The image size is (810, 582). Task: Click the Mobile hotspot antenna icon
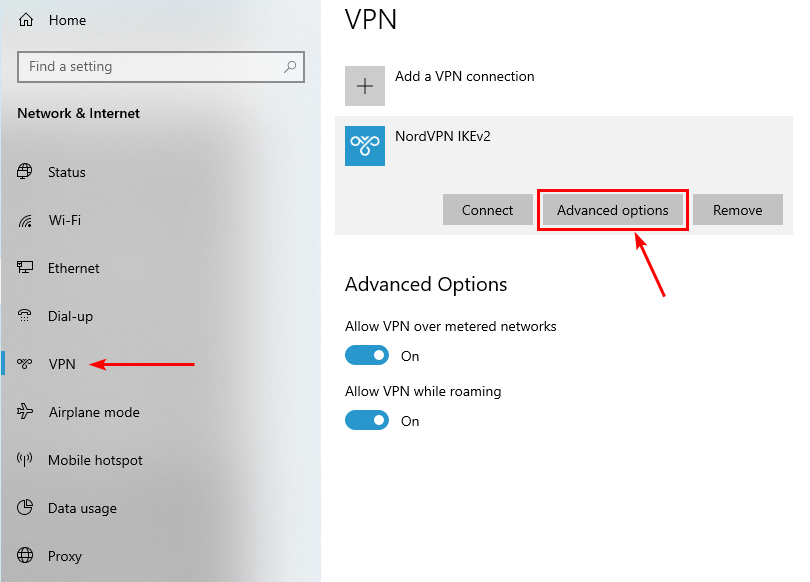[26, 460]
